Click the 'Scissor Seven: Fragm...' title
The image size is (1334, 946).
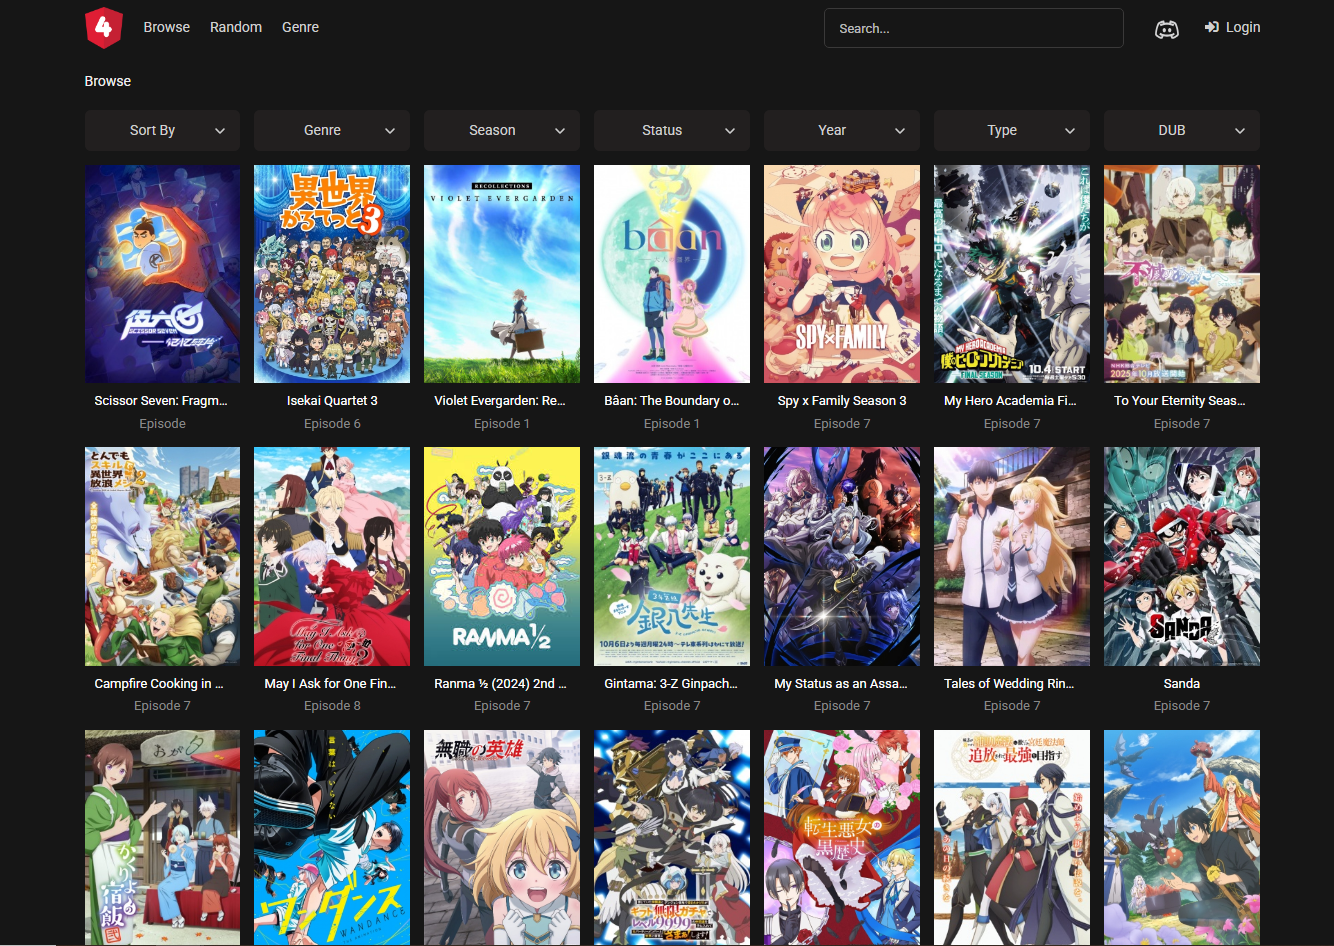[161, 400]
